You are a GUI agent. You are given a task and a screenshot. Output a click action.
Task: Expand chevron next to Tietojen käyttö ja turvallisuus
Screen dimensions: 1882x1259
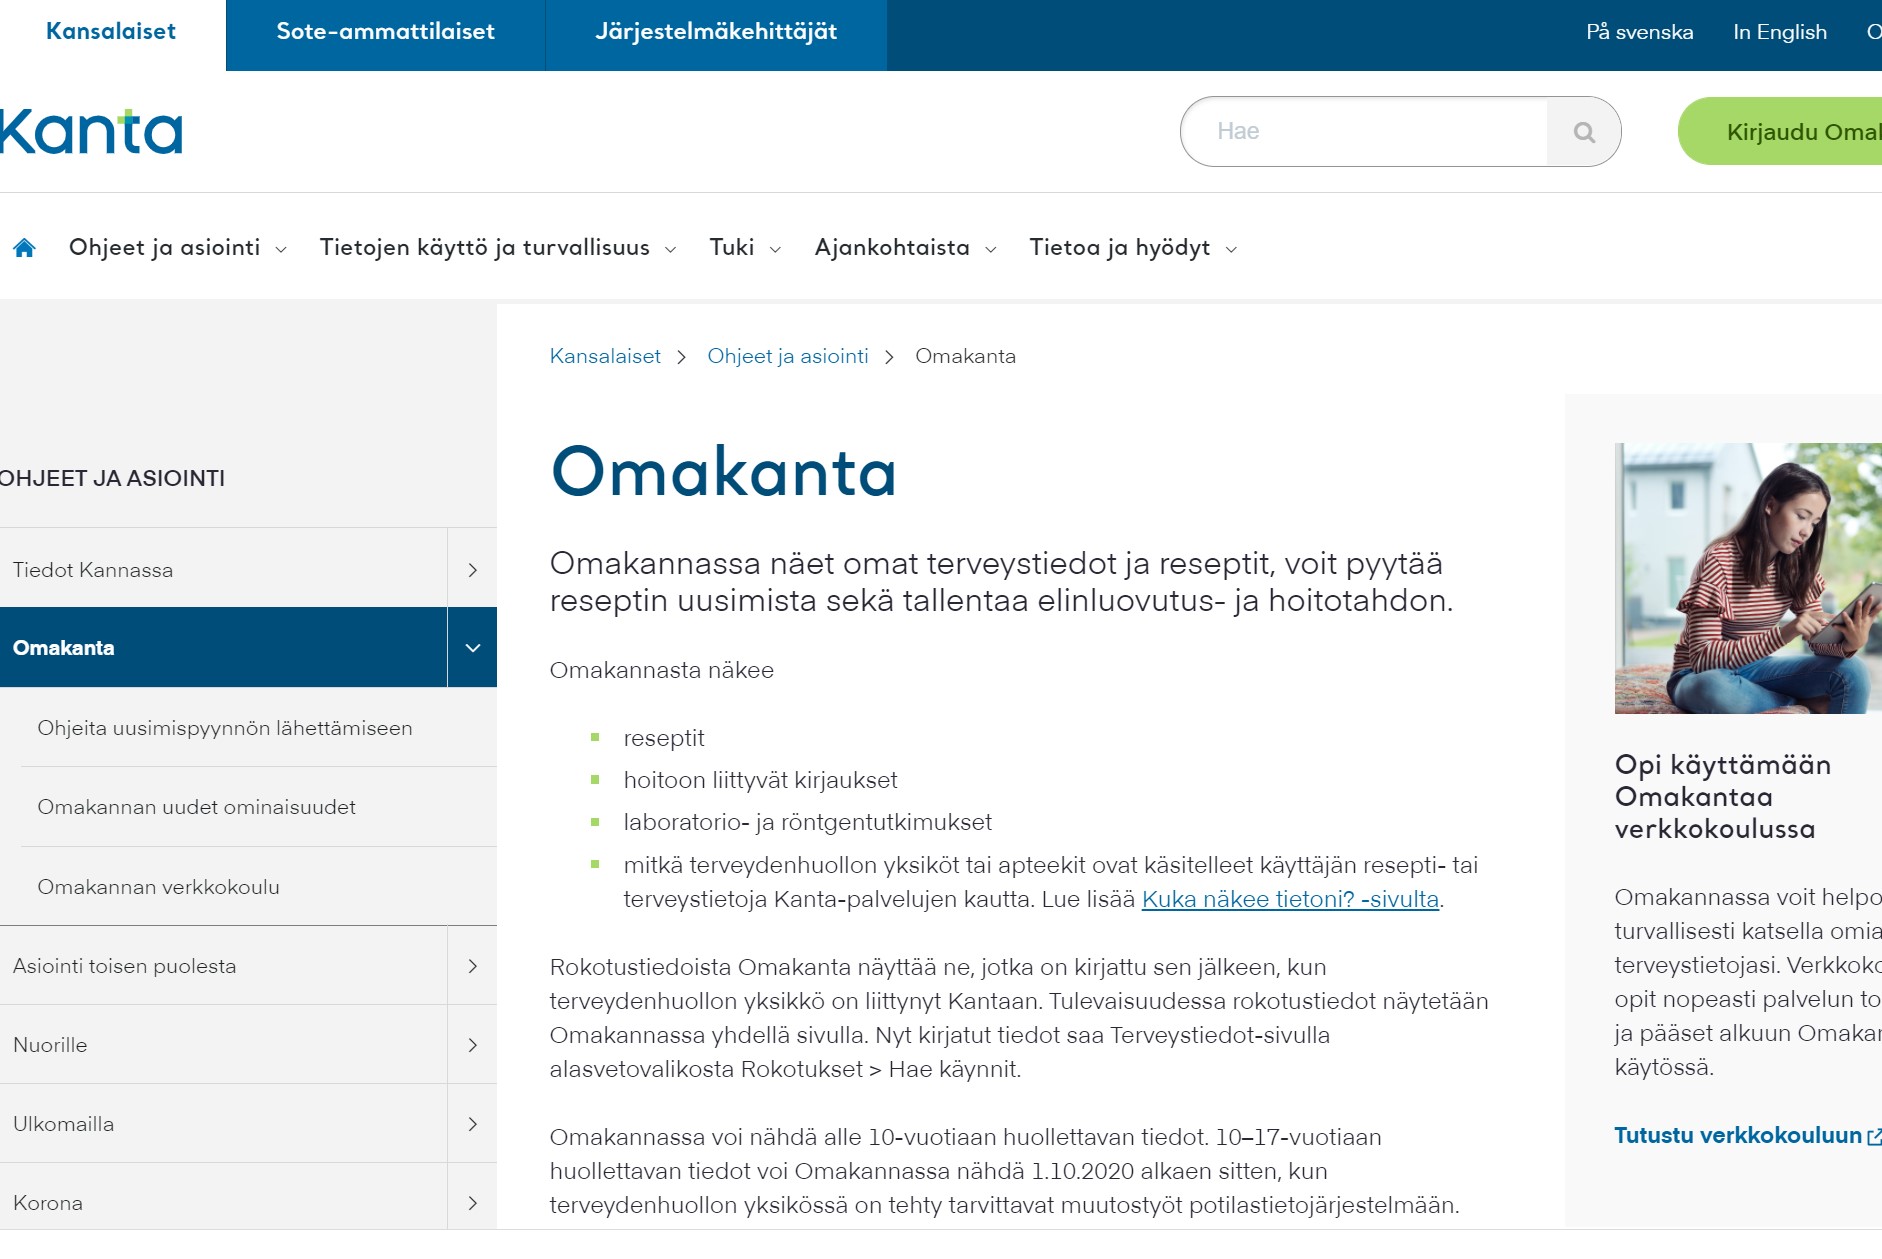tap(671, 250)
